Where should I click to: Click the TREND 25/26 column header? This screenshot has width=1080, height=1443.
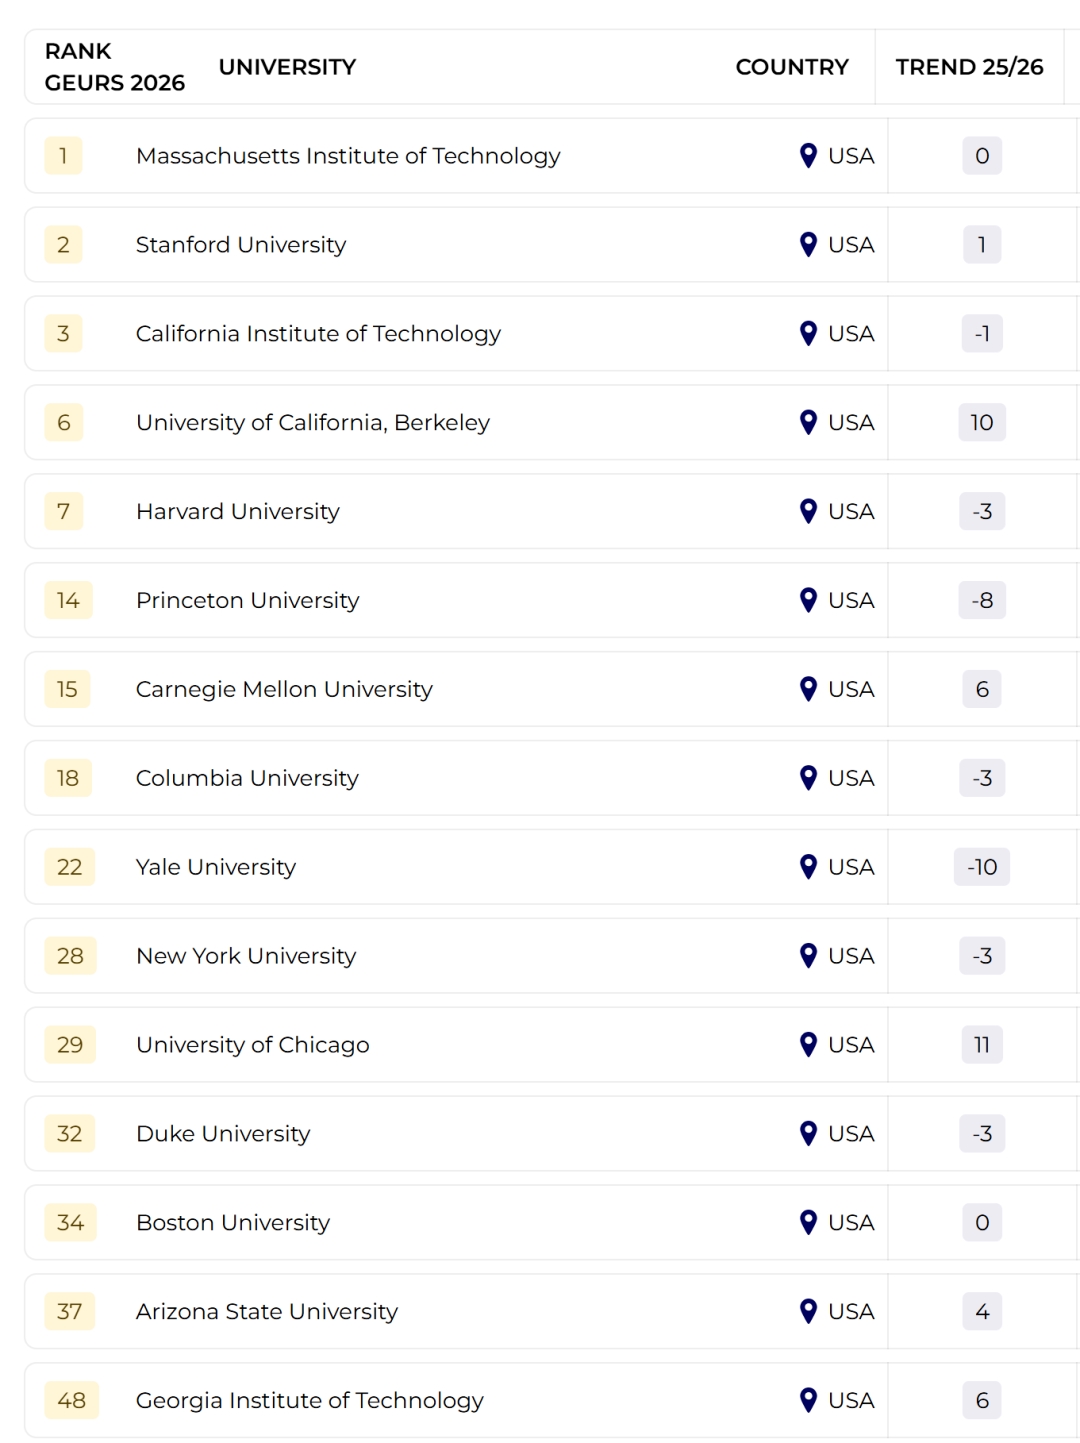tap(969, 67)
